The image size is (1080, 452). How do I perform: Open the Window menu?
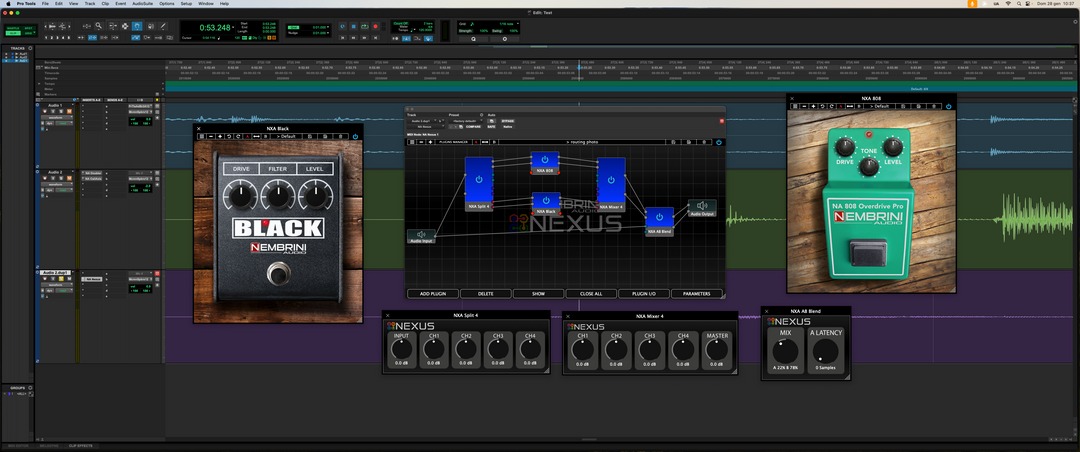coord(206,3)
